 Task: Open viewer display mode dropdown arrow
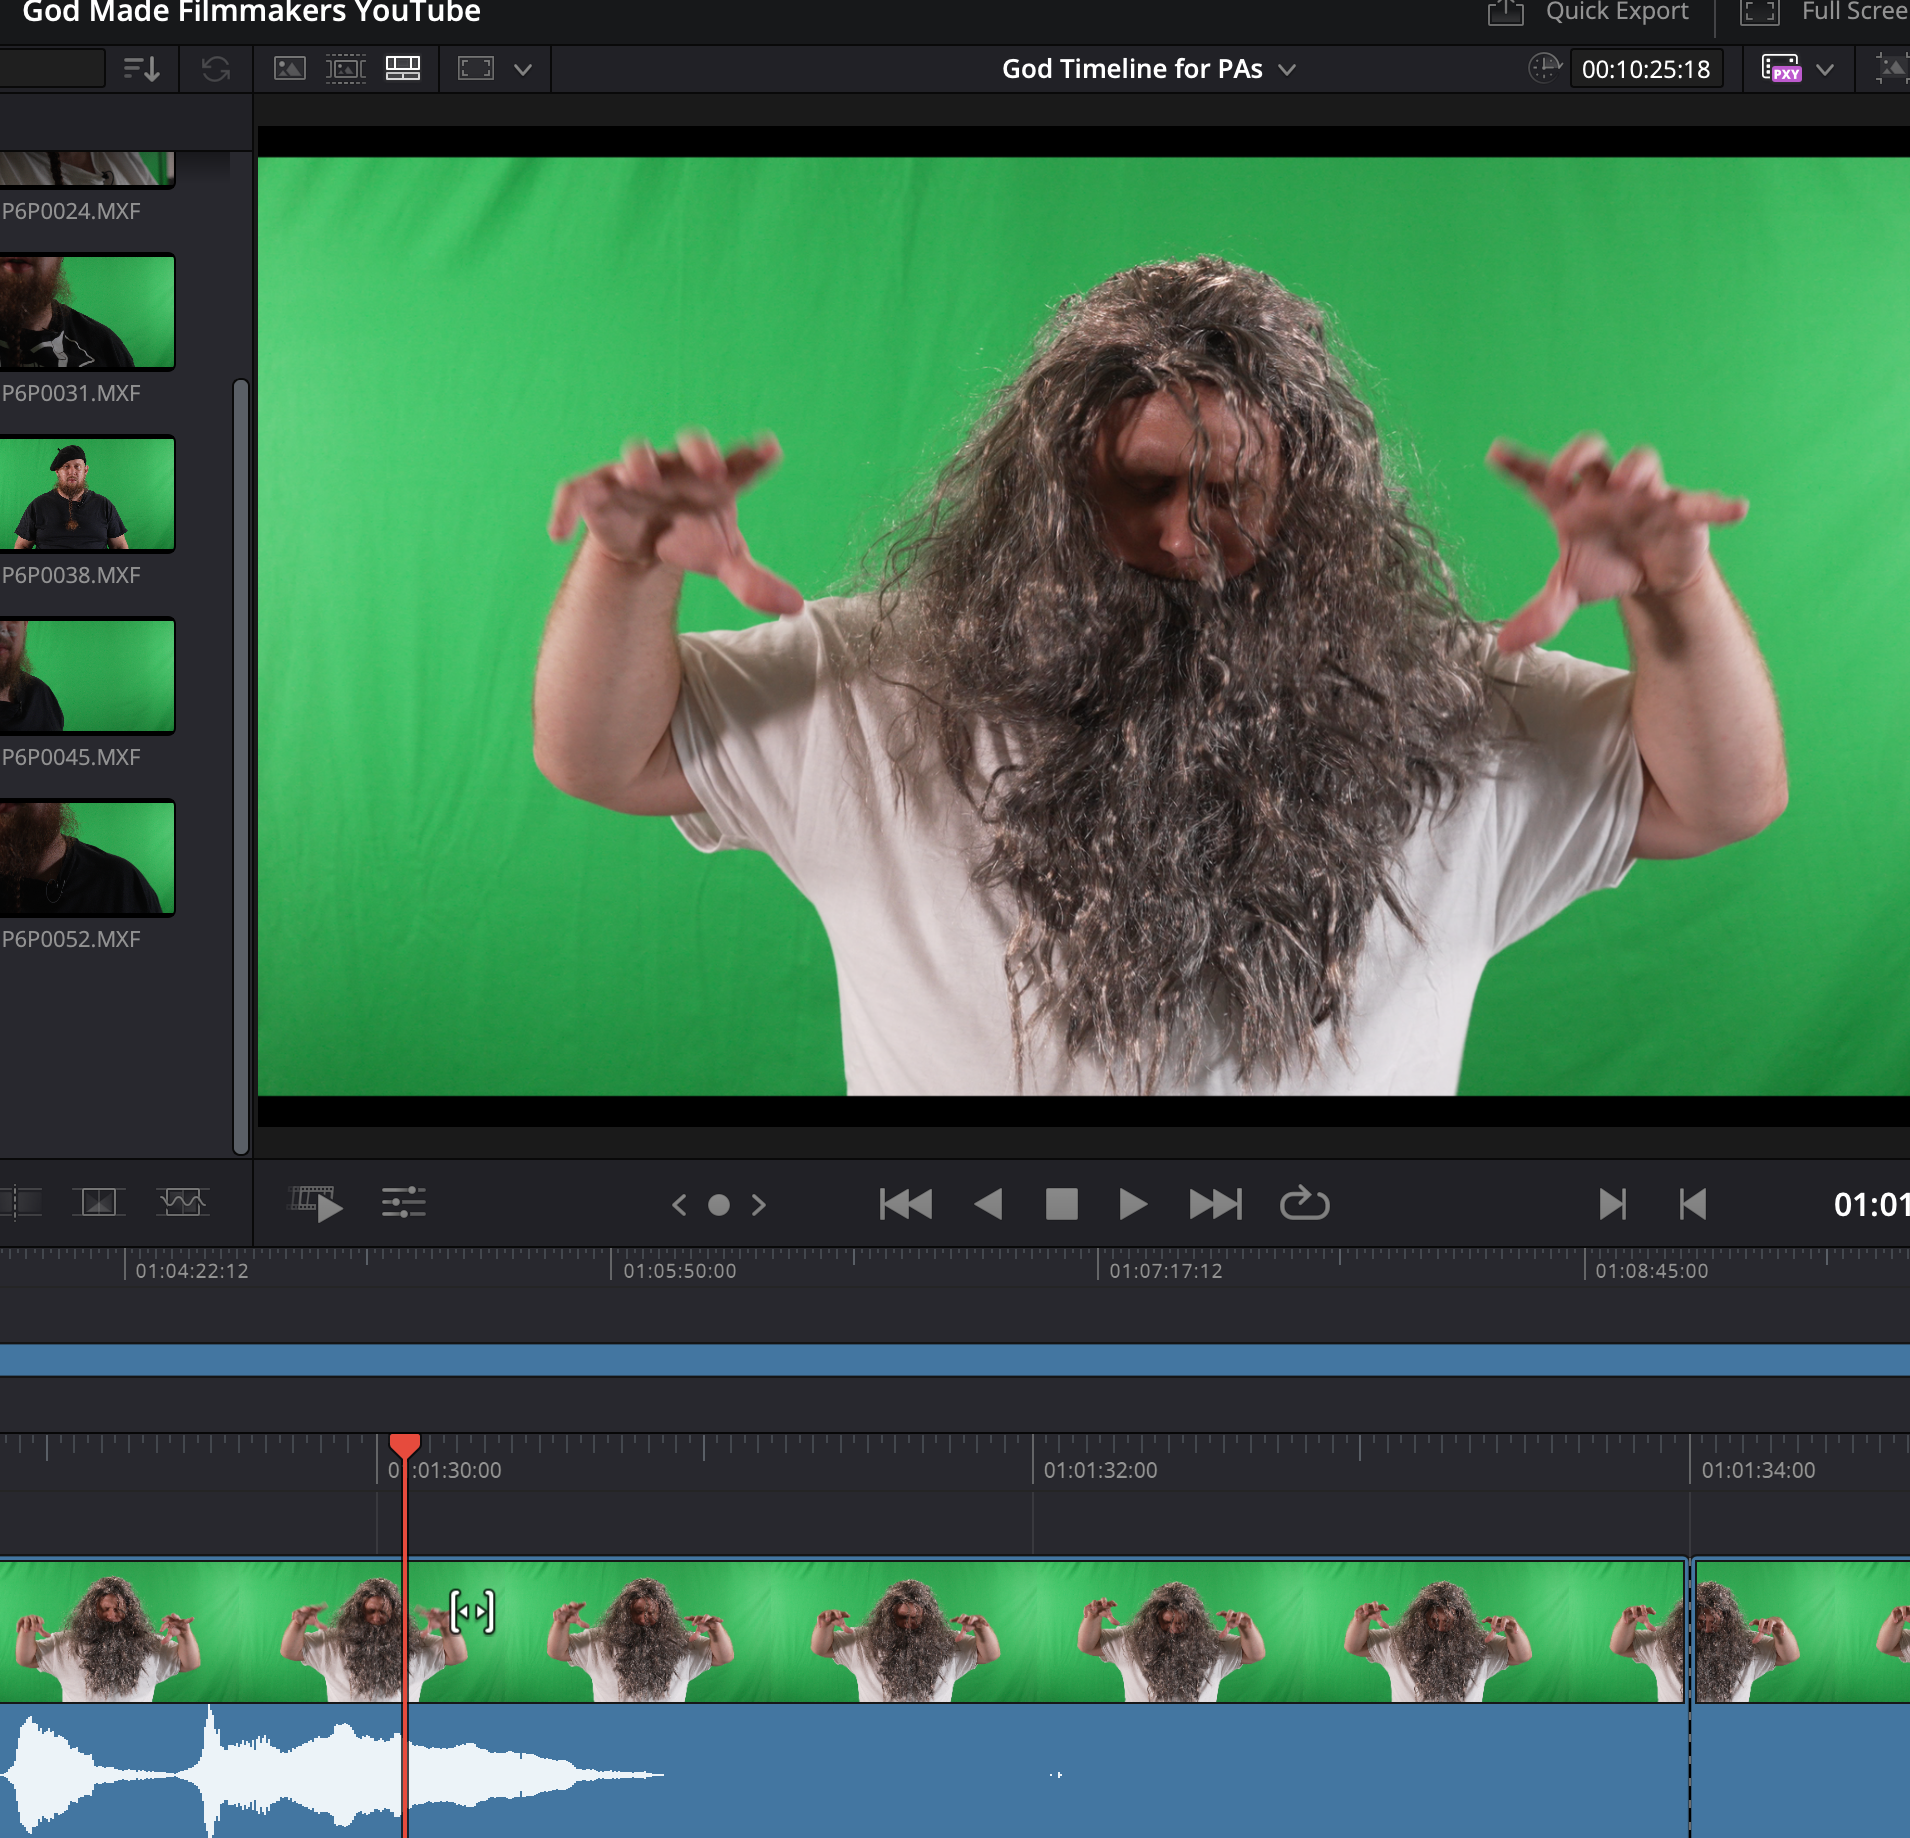point(523,70)
